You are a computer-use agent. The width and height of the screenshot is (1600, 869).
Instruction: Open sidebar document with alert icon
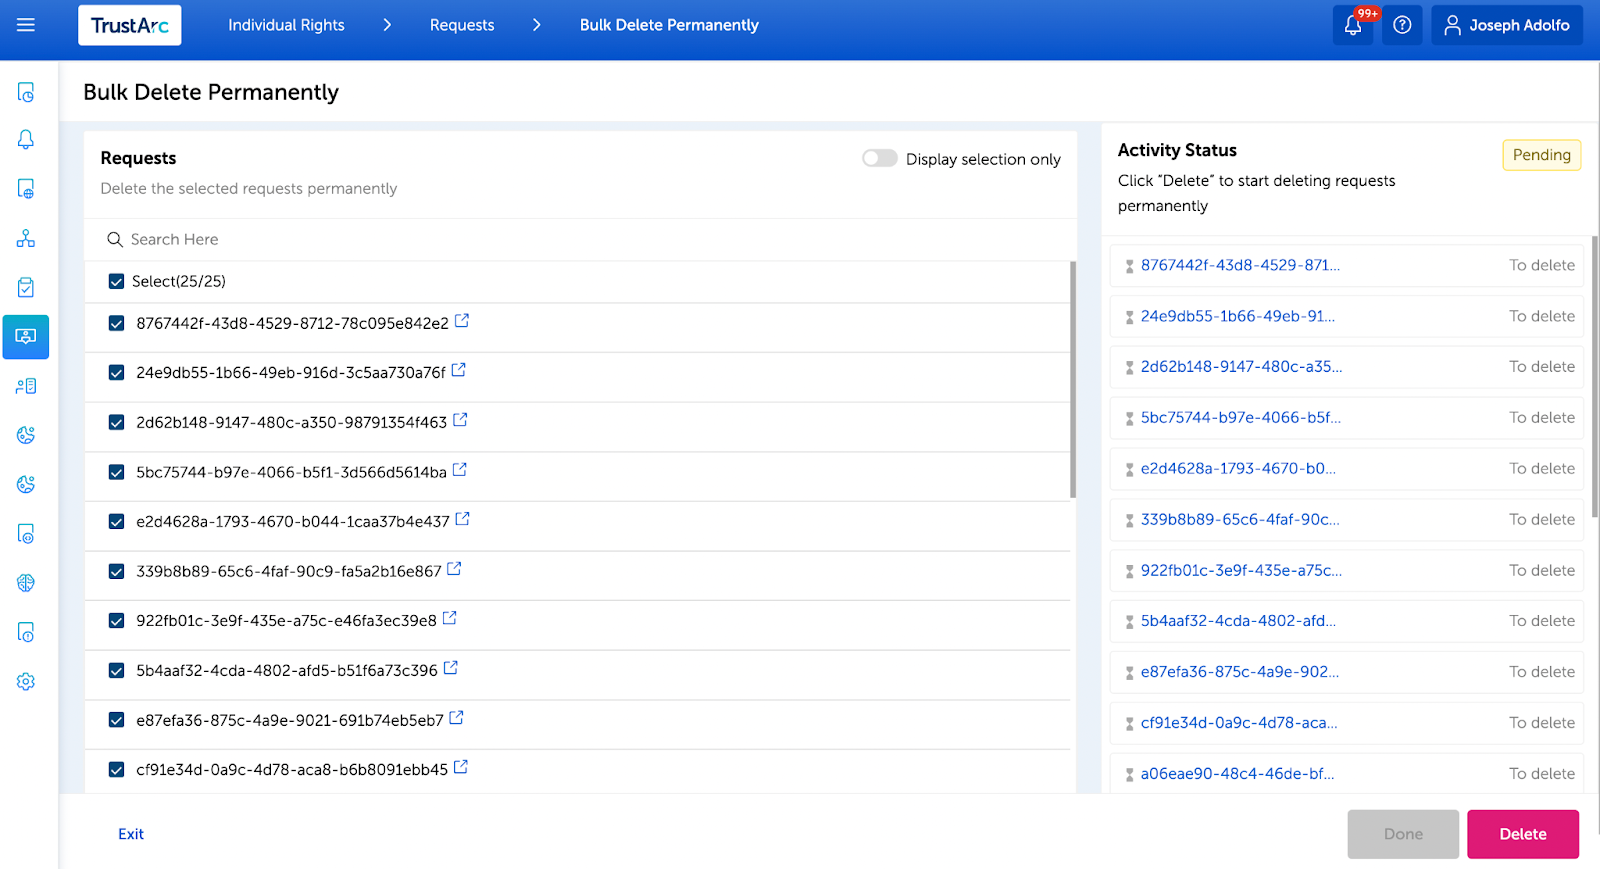pos(26,632)
